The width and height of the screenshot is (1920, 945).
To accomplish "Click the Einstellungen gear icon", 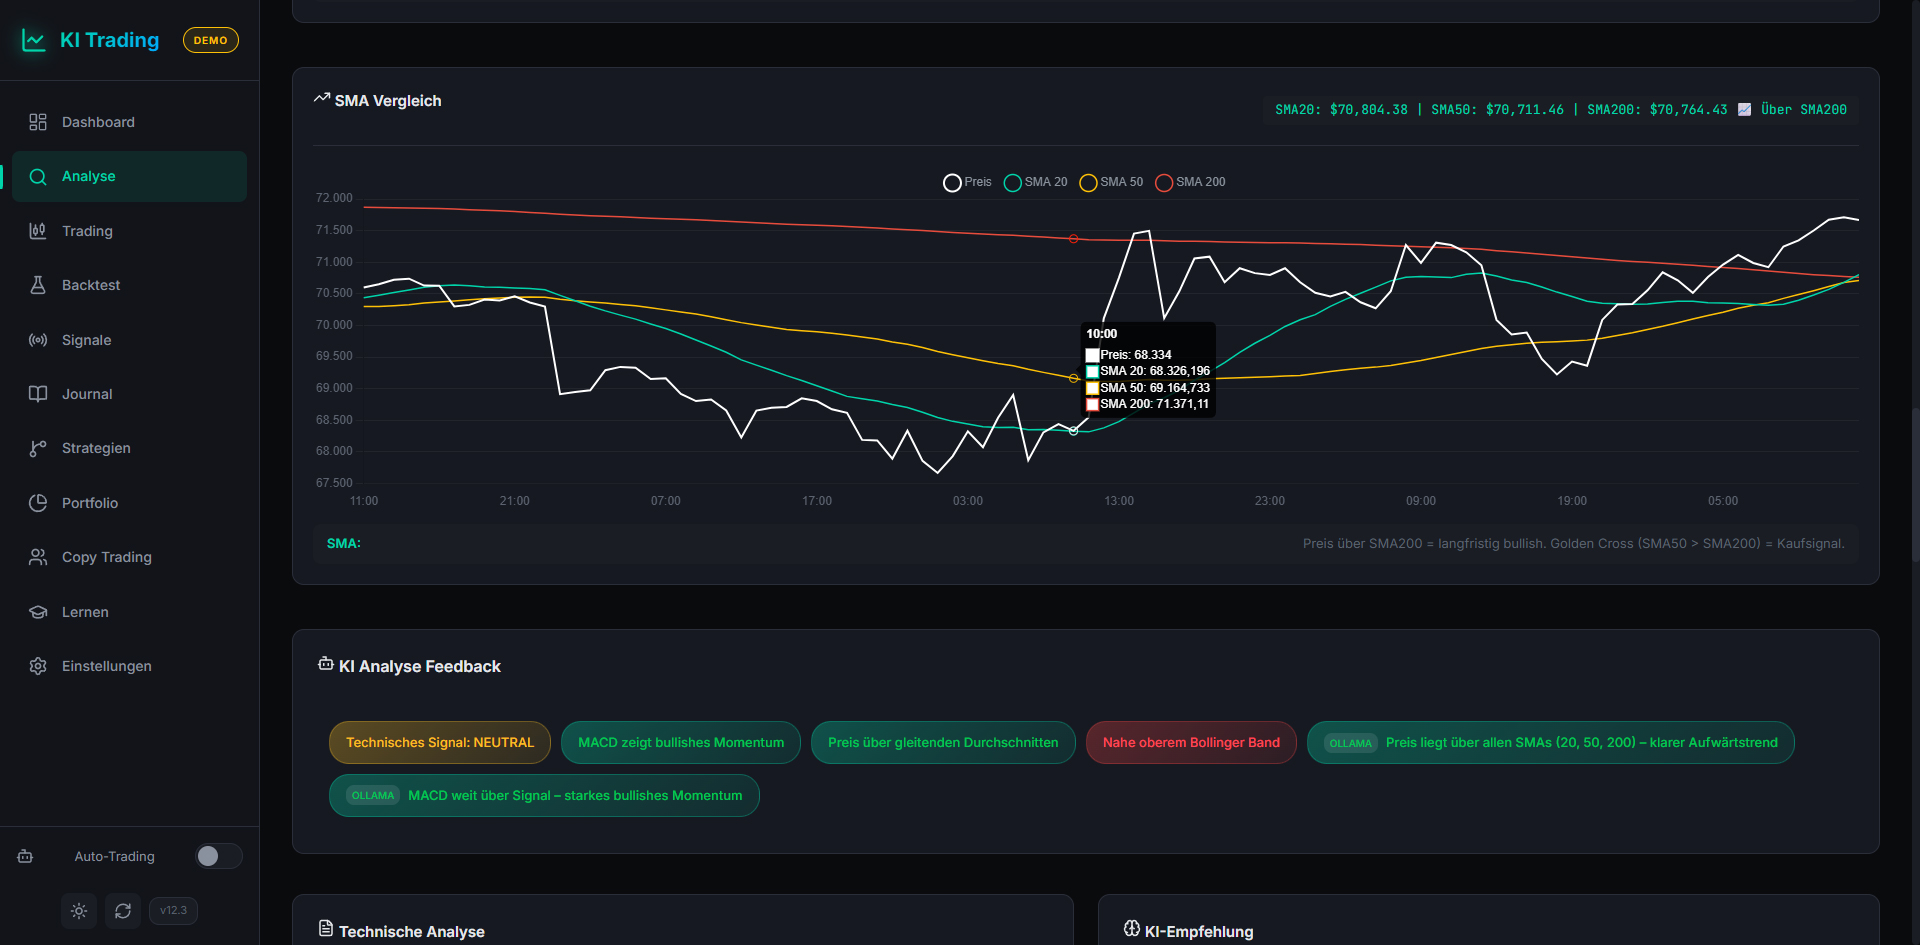I will tap(38, 666).
